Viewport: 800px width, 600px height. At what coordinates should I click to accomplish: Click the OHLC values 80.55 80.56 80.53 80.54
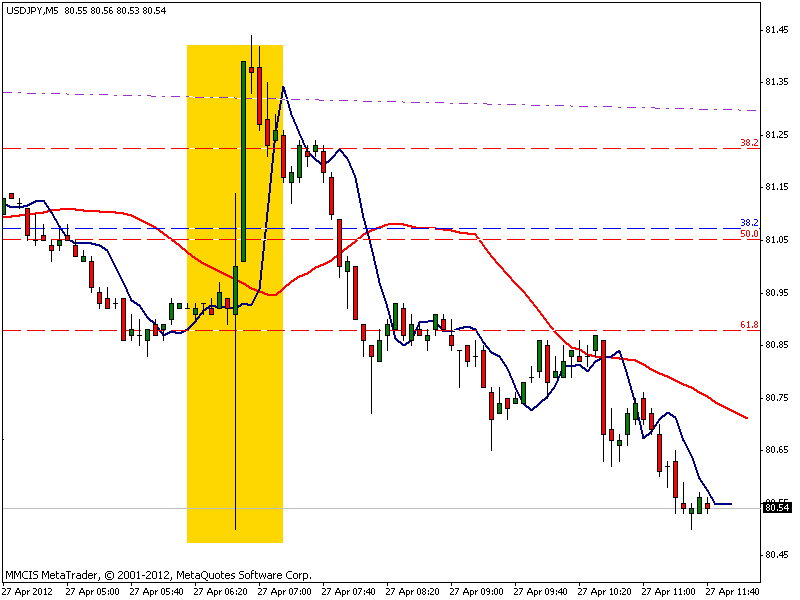[x=115, y=10]
